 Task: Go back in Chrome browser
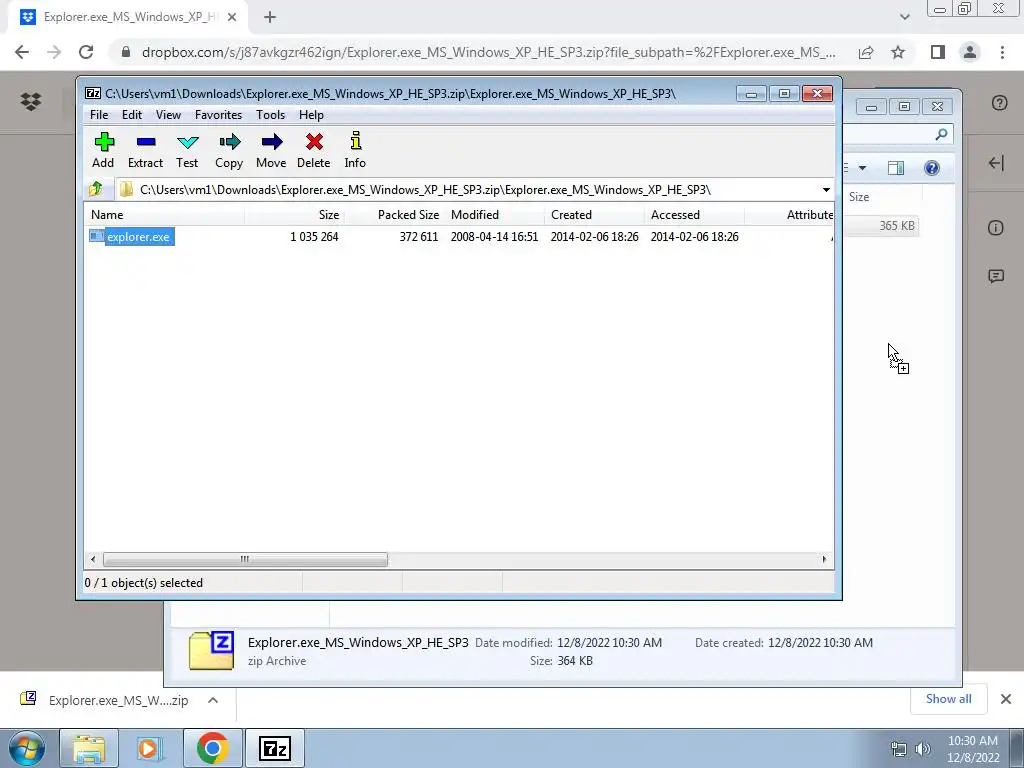click(22, 52)
